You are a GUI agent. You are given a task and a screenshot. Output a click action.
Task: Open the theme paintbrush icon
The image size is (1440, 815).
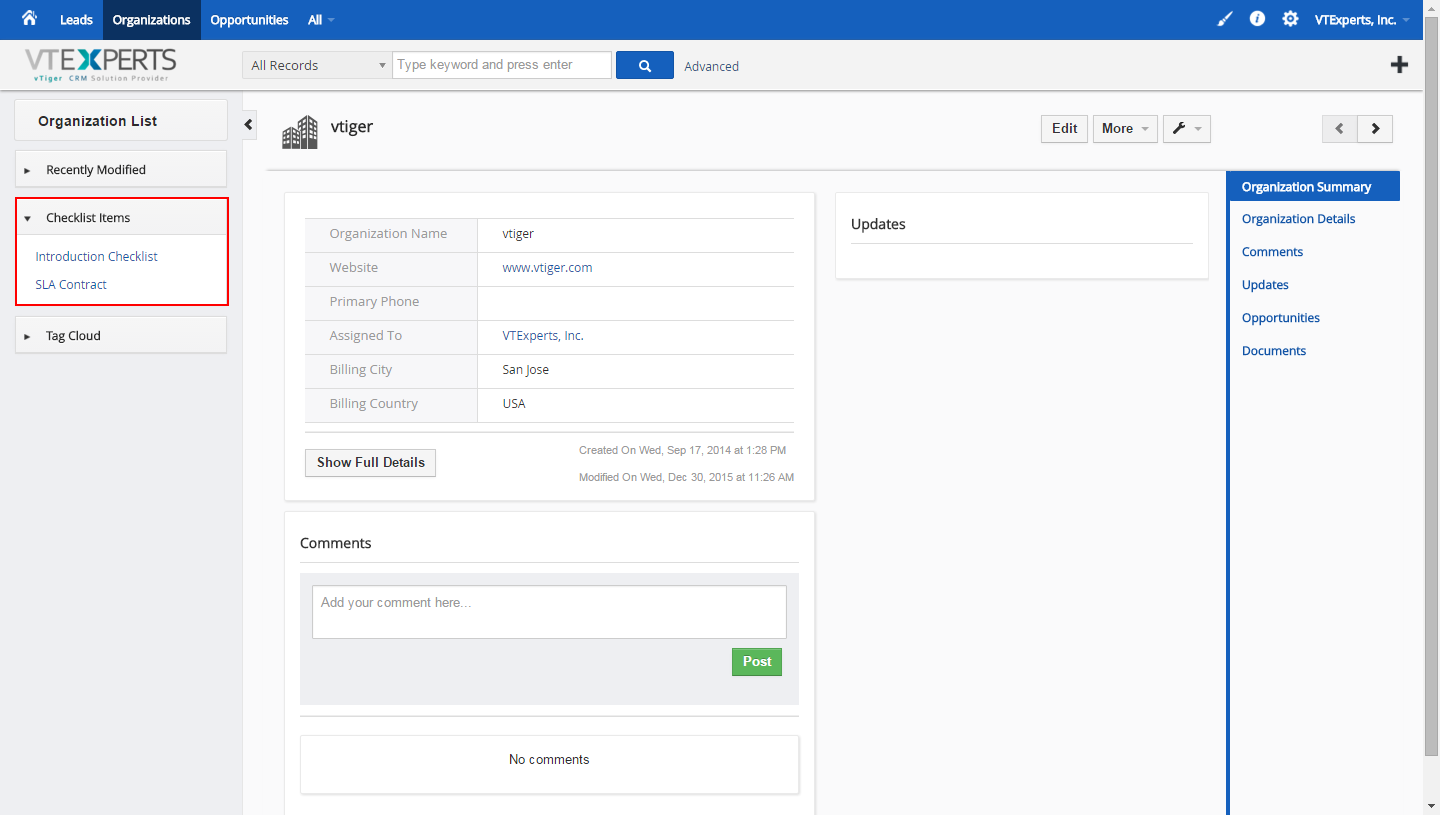[1225, 19]
